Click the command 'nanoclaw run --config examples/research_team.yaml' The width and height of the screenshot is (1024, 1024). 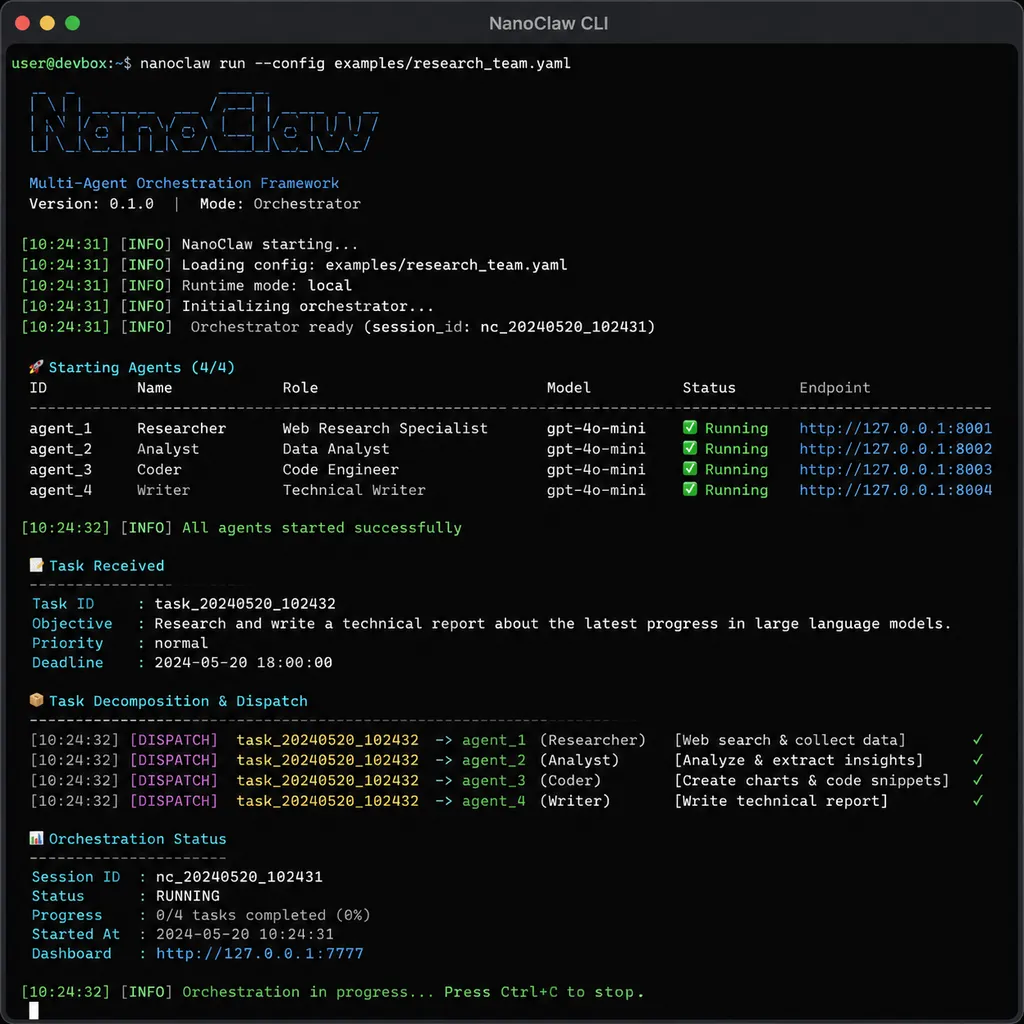click(355, 63)
